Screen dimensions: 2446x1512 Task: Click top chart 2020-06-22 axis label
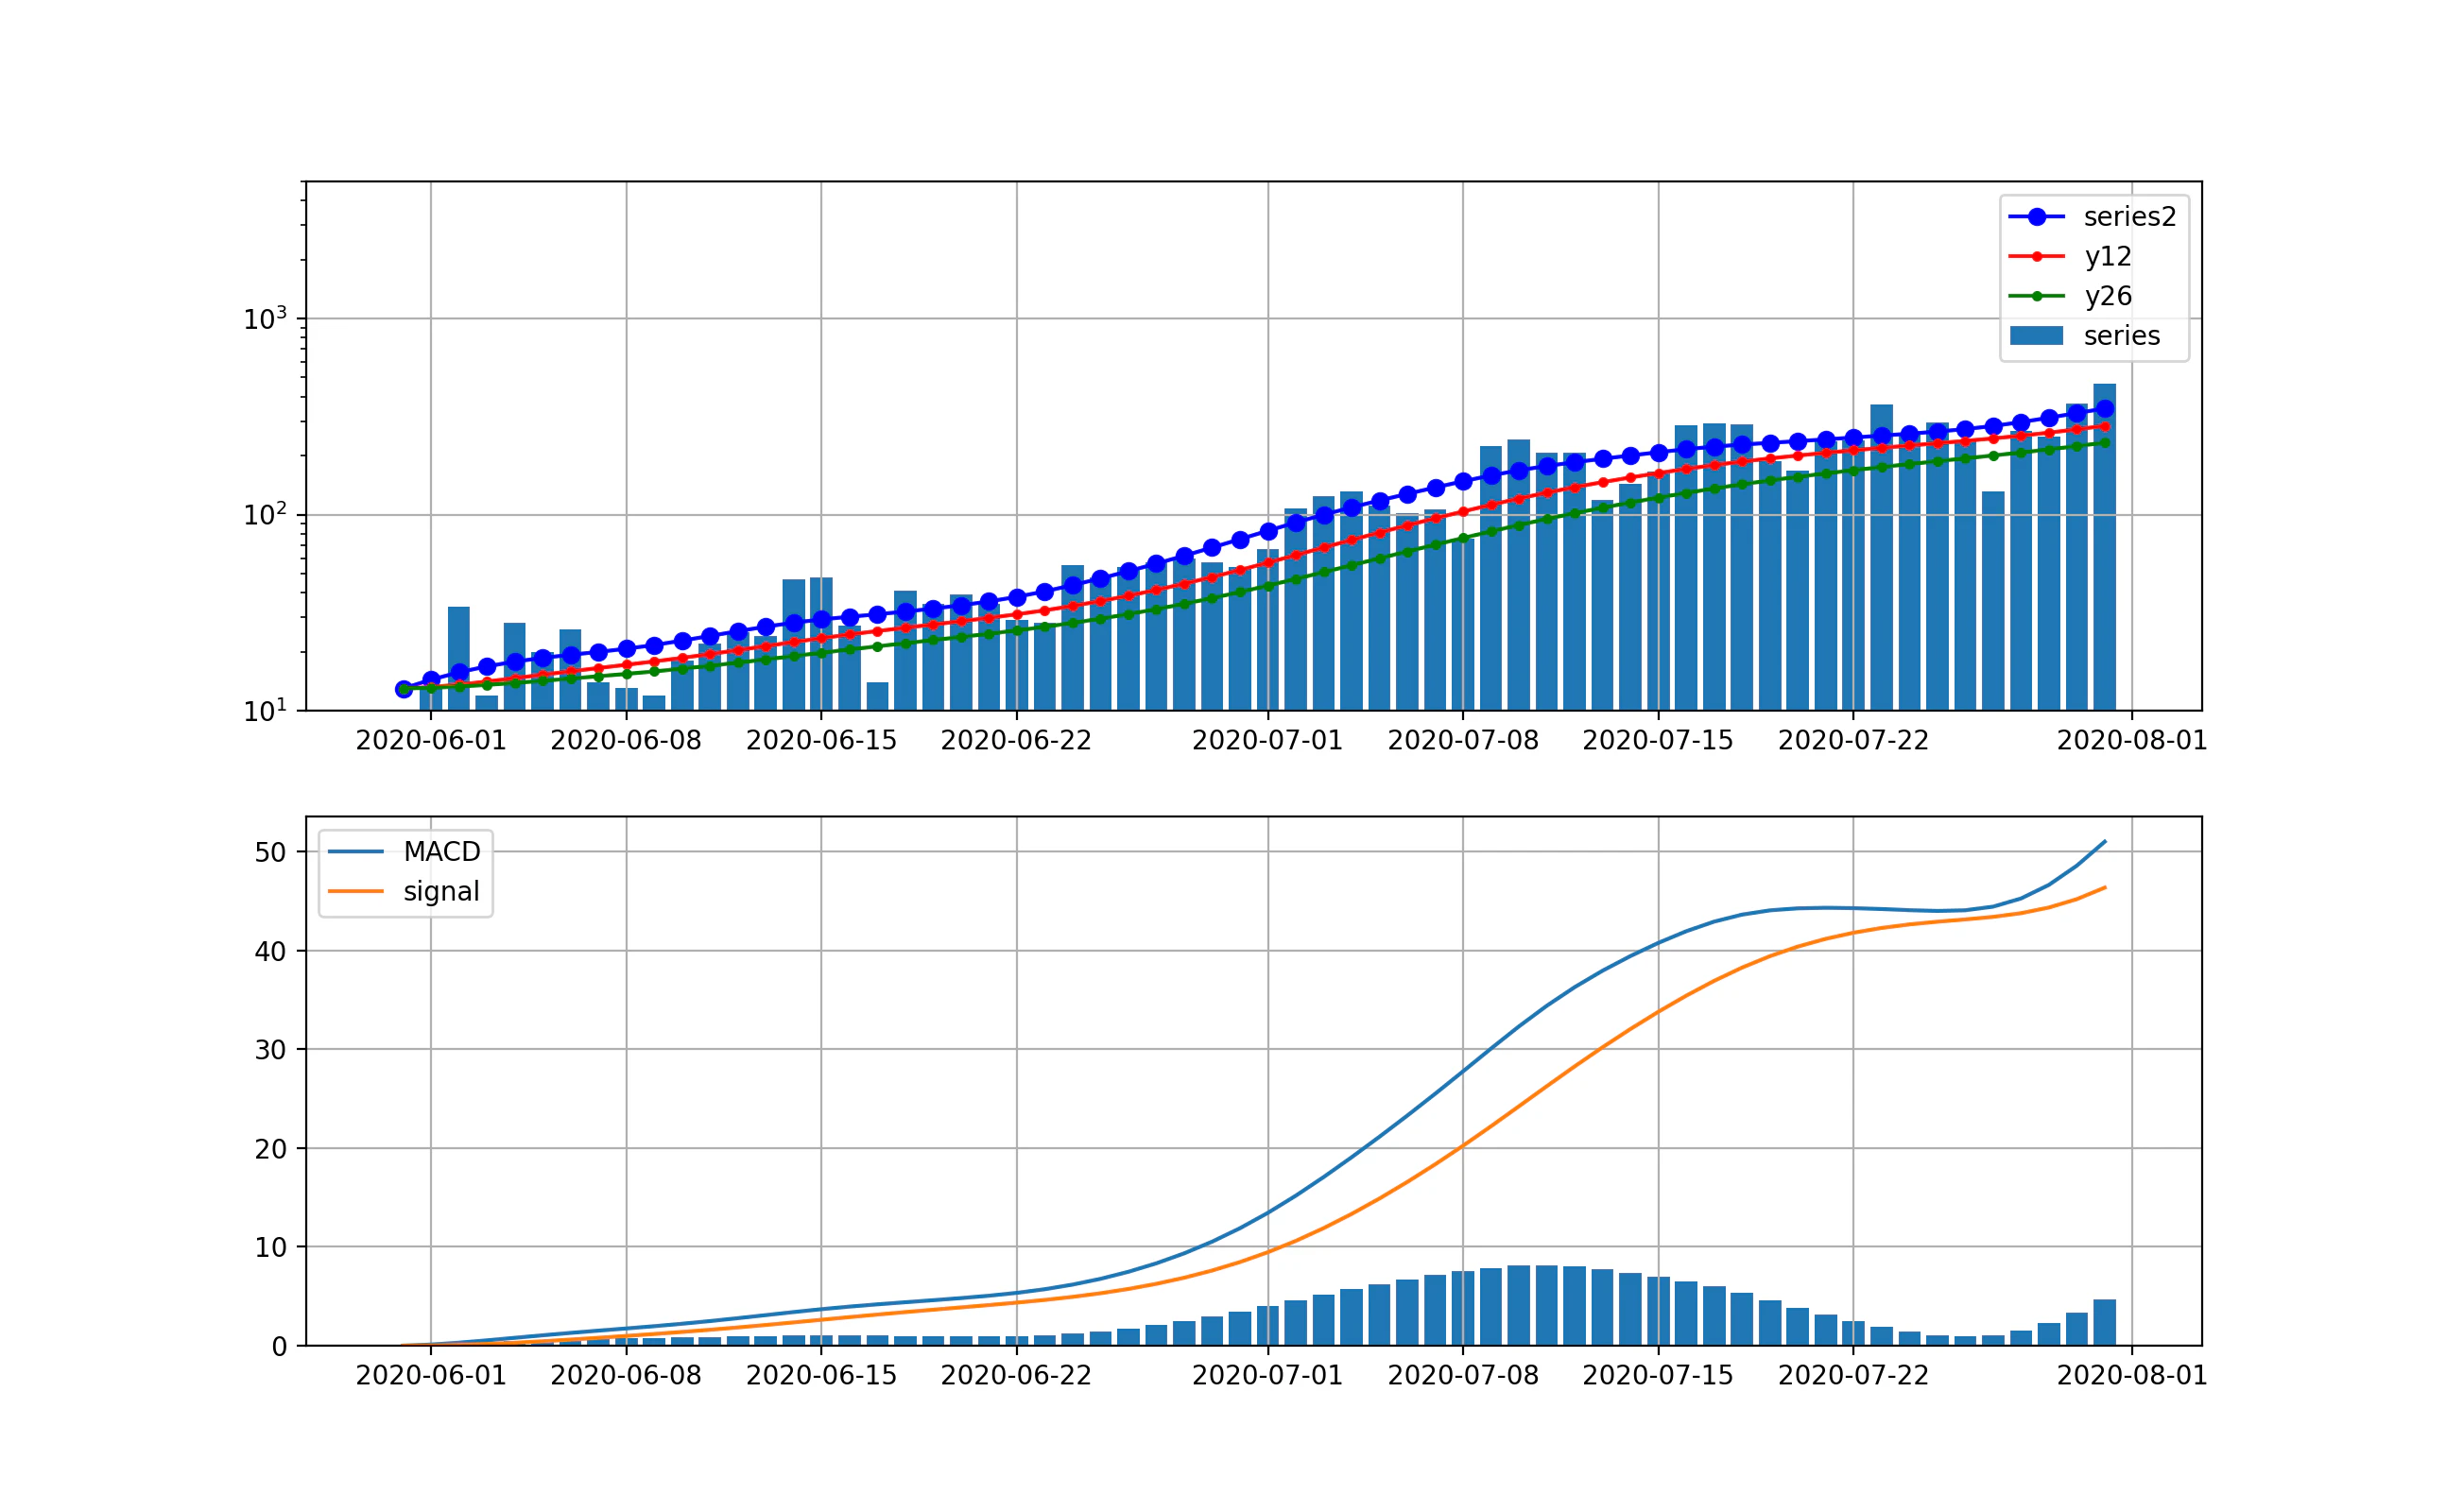pyautogui.click(x=1016, y=740)
